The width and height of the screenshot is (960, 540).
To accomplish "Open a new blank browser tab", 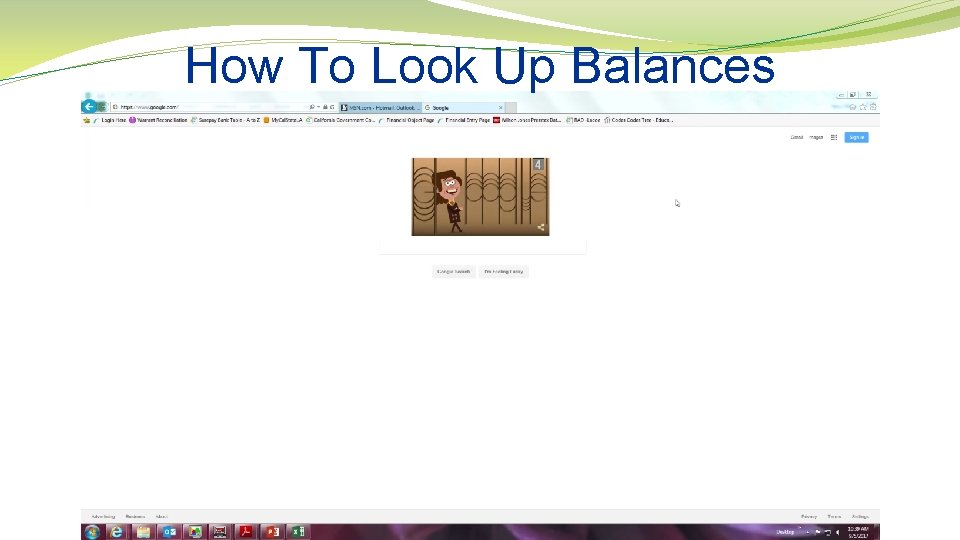I will coord(511,108).
